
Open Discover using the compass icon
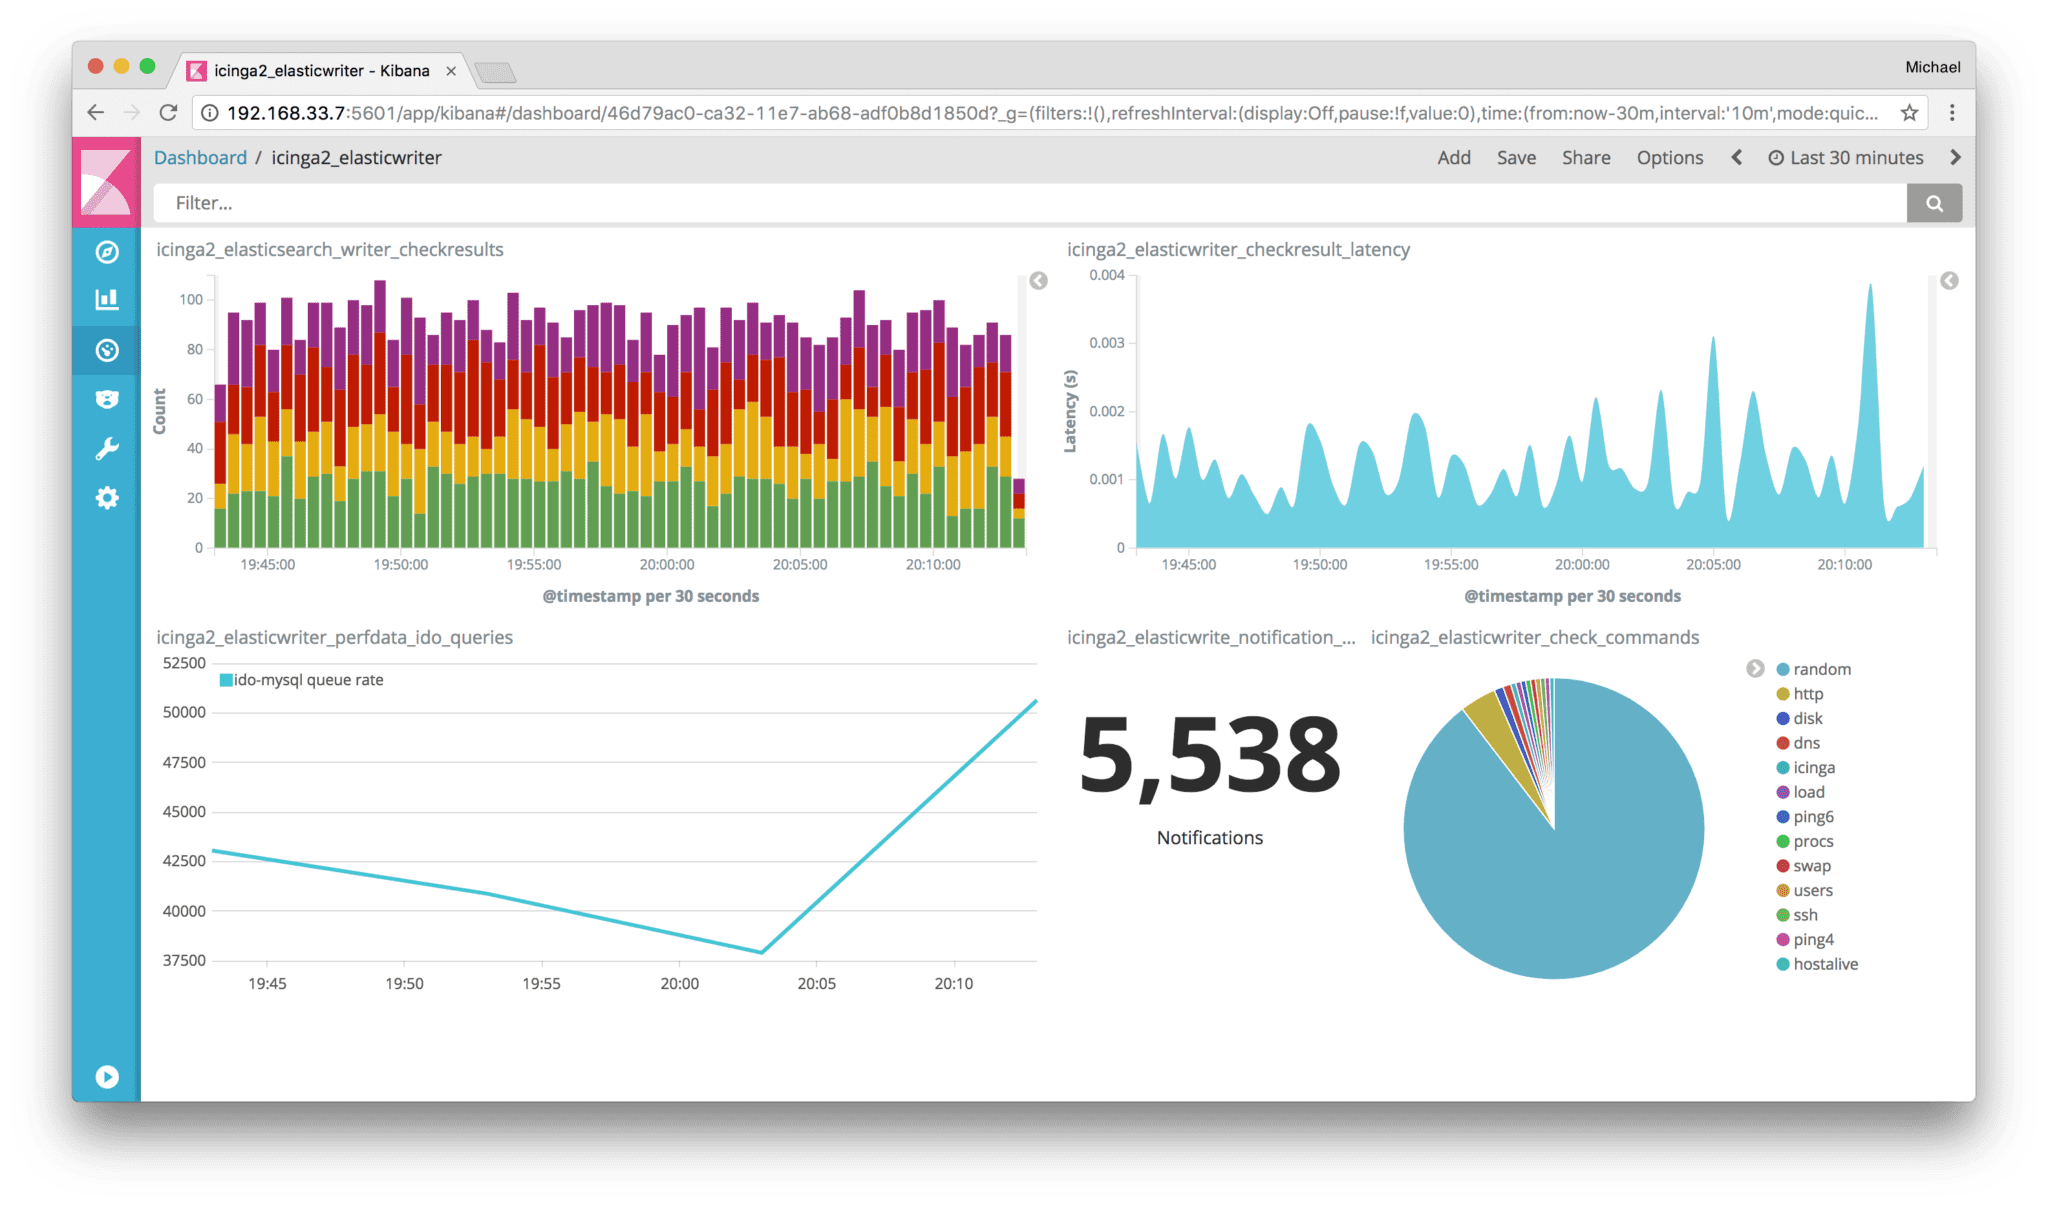point(107,252)
